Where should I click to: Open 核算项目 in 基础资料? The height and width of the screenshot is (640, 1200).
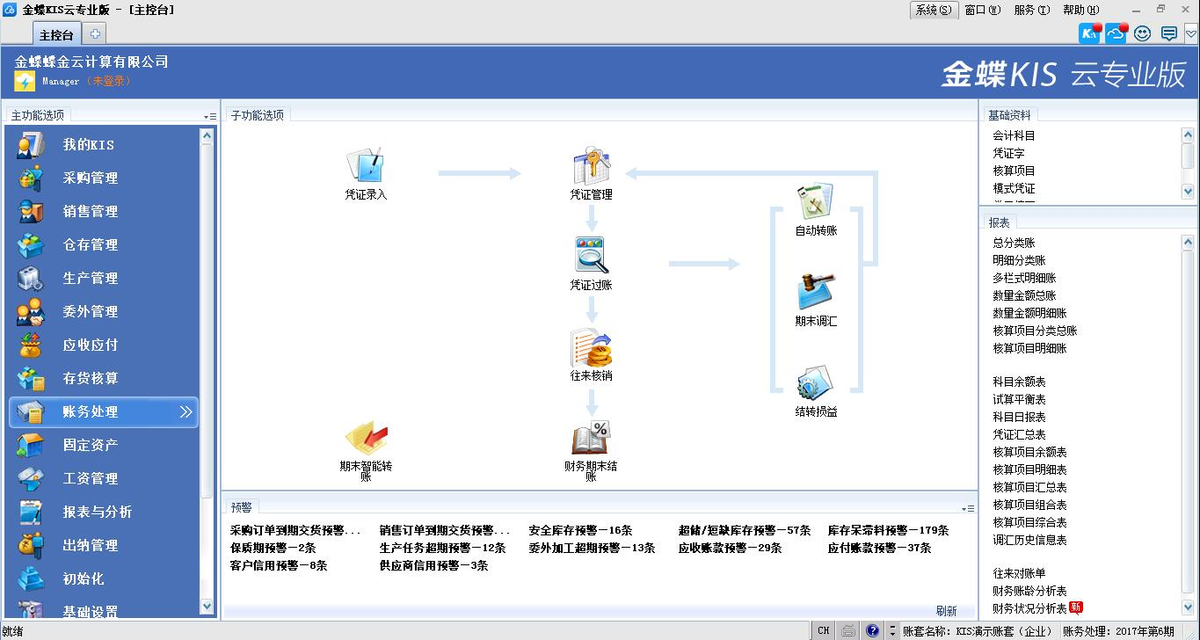pyautogui.click(x=1014, y=171)
